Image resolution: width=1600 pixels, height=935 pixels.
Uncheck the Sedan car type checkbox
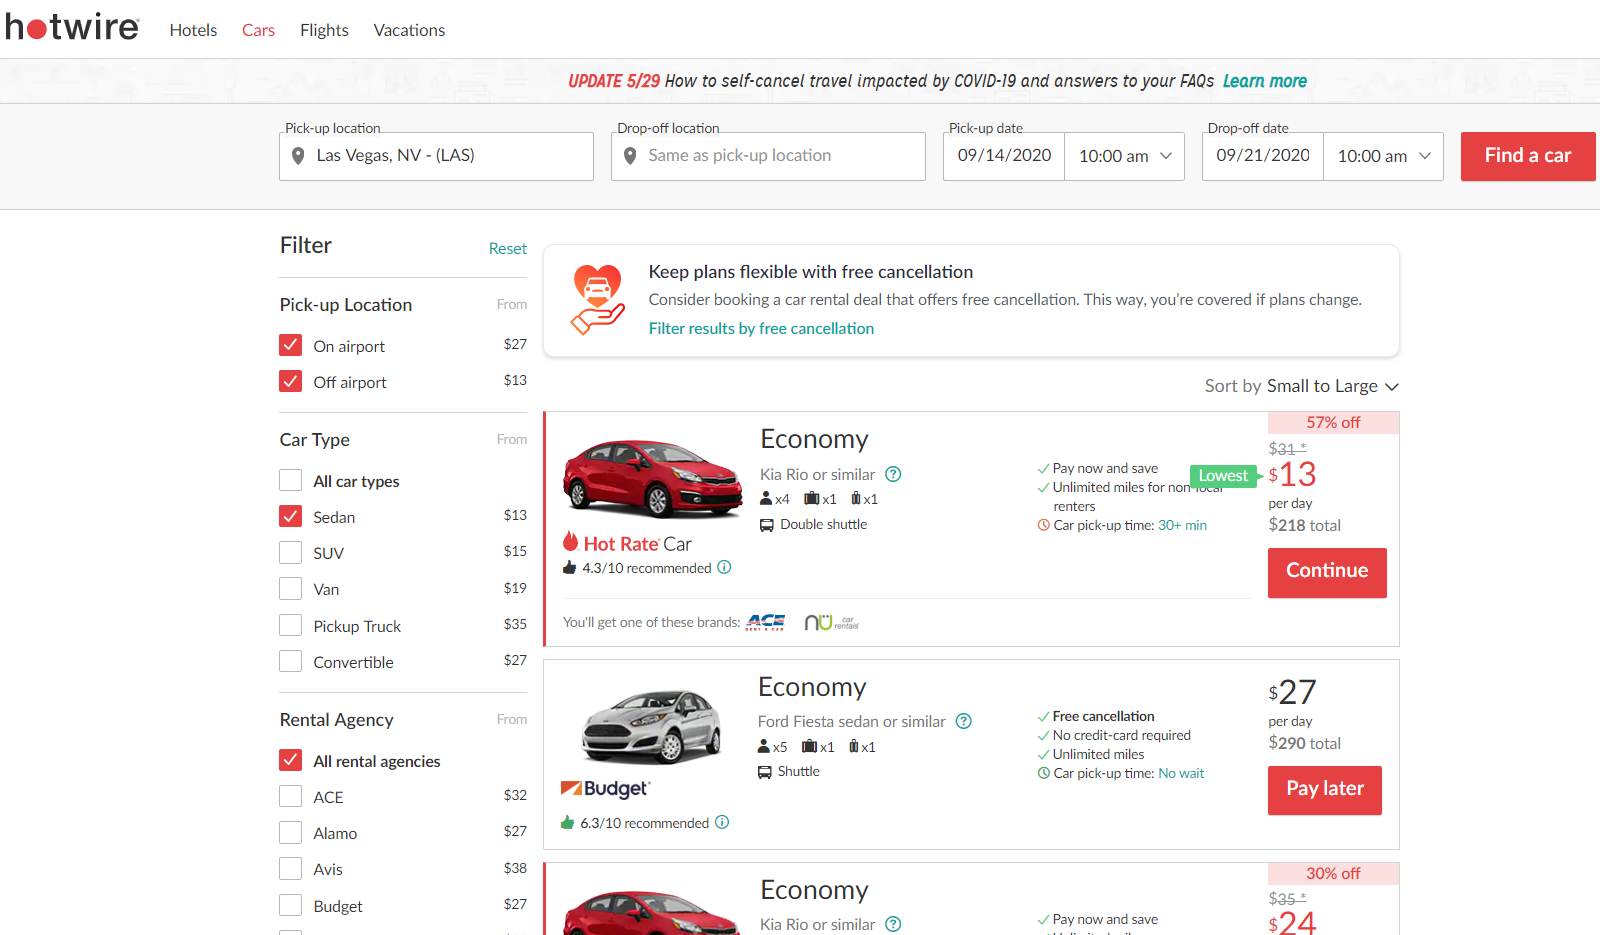pyautogui.click(x=291, y=516)
